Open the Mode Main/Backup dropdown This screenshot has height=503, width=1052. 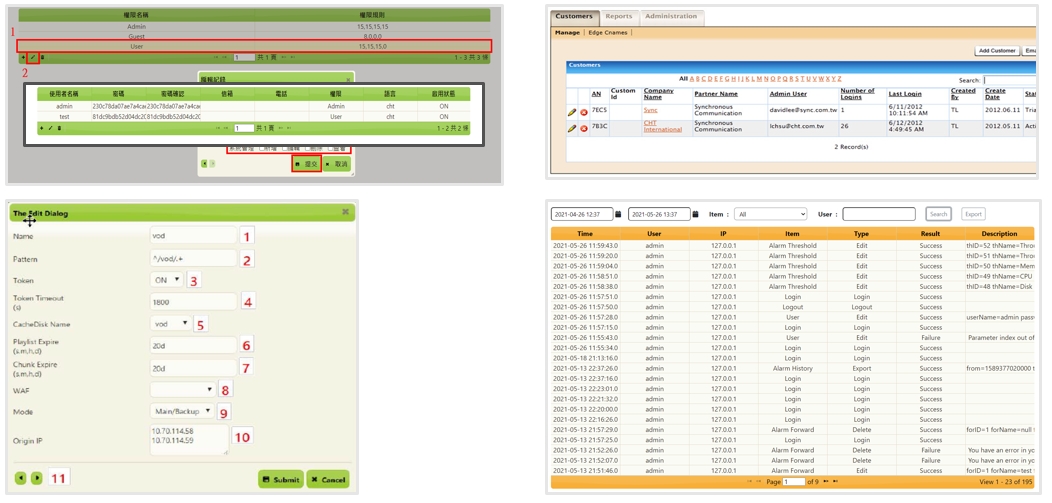click(182, 411)
